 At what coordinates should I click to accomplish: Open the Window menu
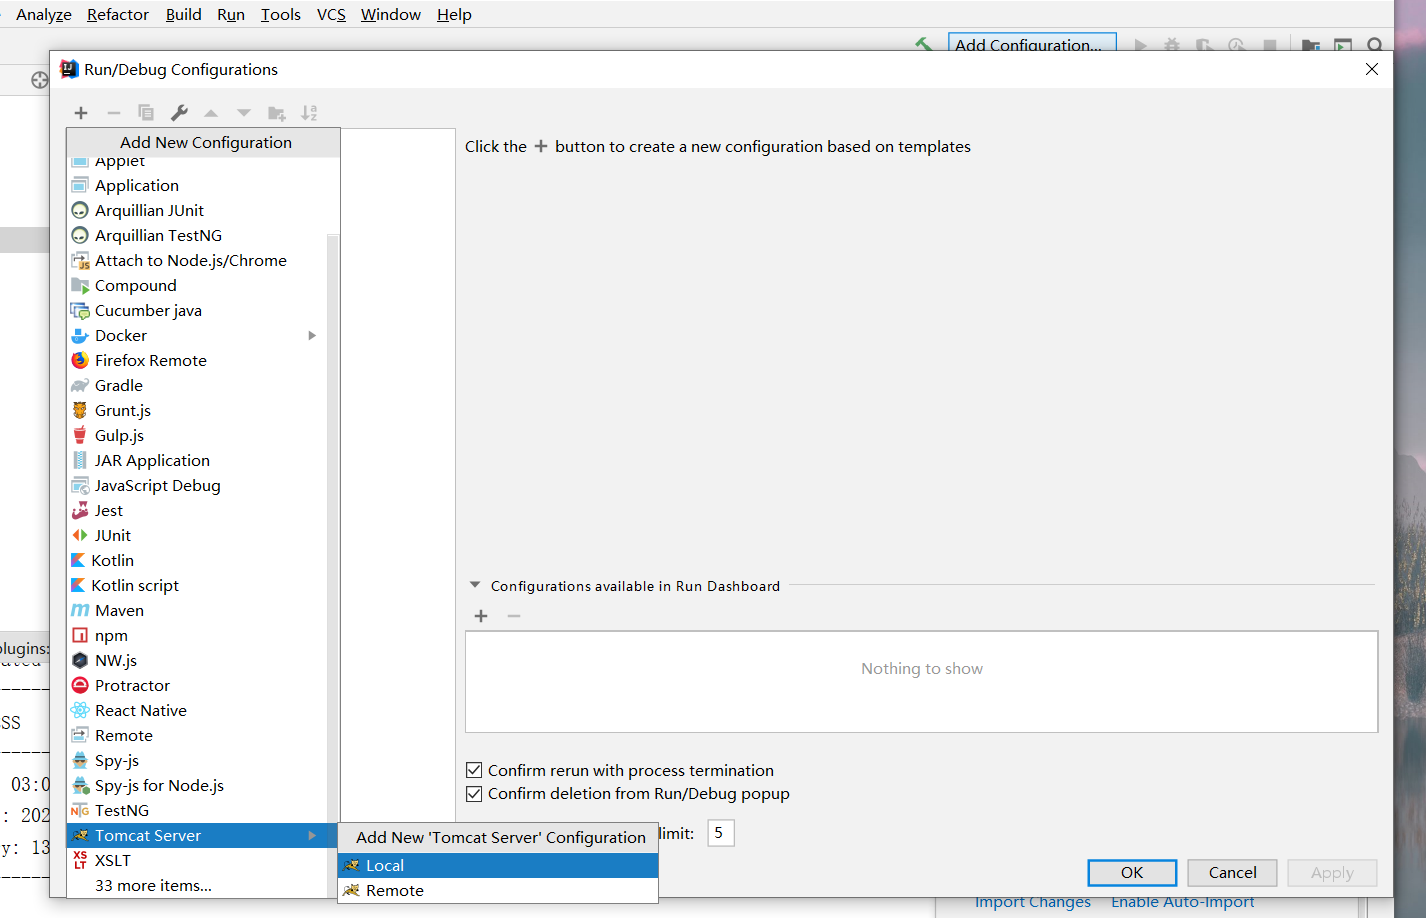(x=391, y=15)
